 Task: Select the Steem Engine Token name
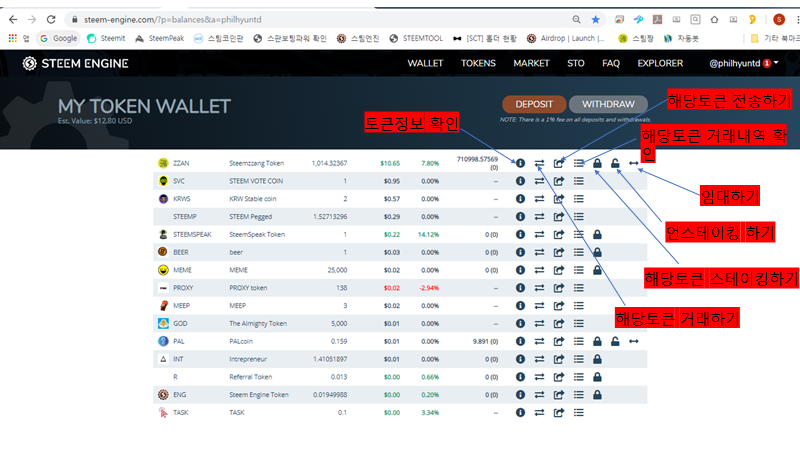point(259,395)
